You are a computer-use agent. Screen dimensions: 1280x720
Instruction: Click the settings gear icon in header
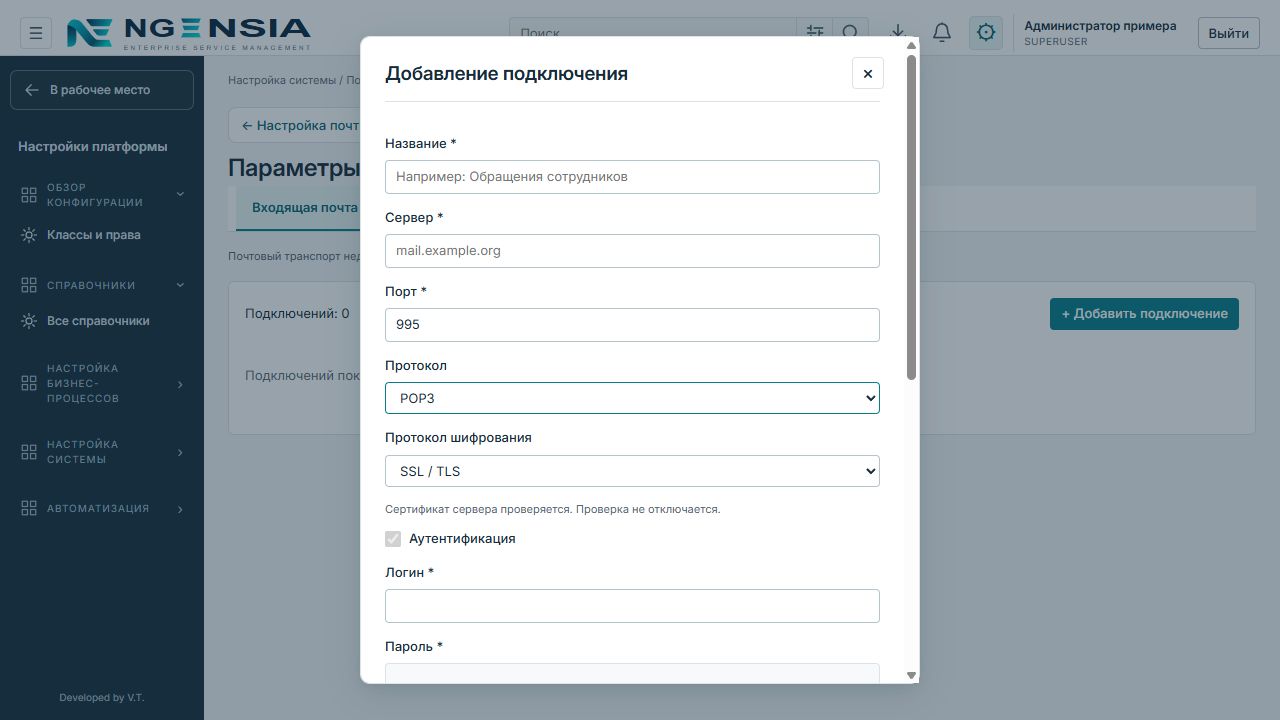(x=986, y=33)
